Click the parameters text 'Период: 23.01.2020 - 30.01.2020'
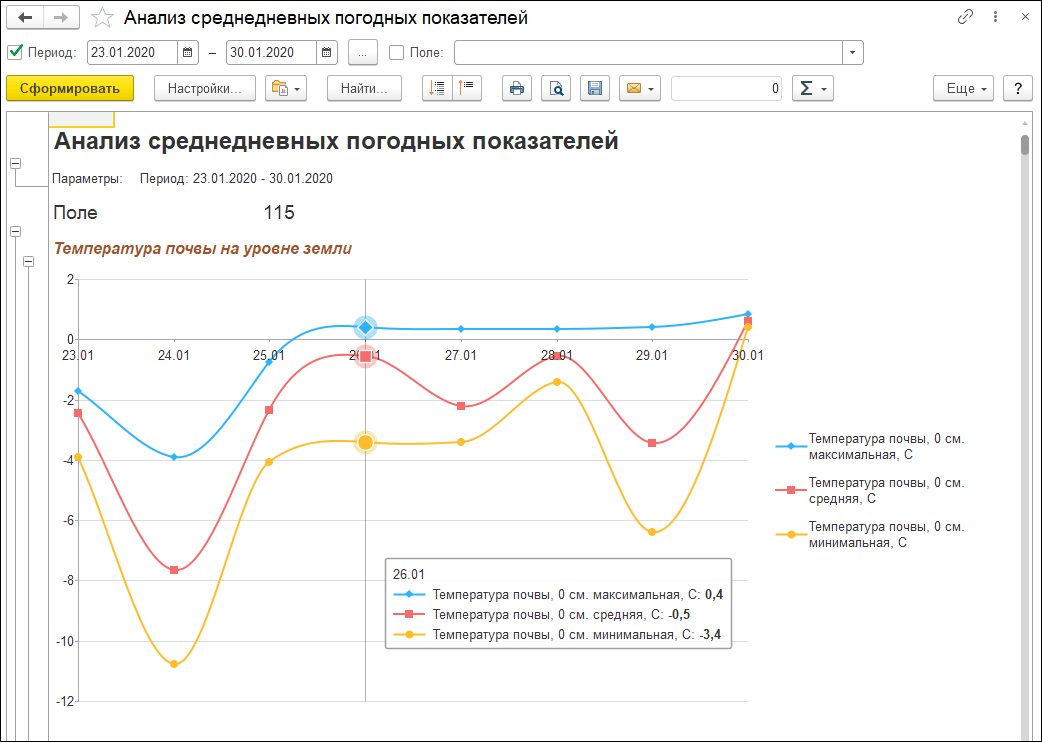The width and height of the screenshot is (1042, 742). point(236,179)
